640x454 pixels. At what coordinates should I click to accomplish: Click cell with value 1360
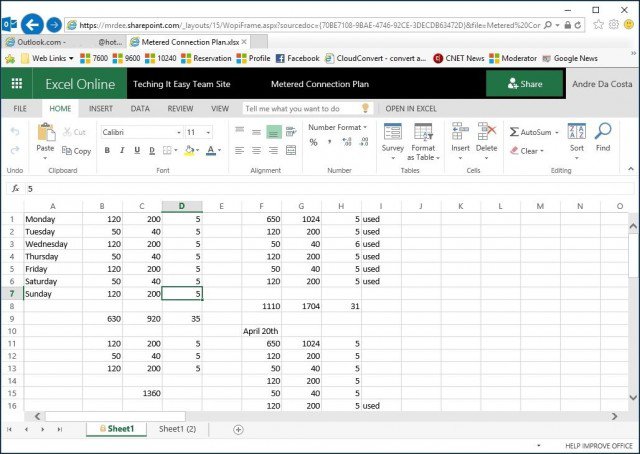coord(142,393)
